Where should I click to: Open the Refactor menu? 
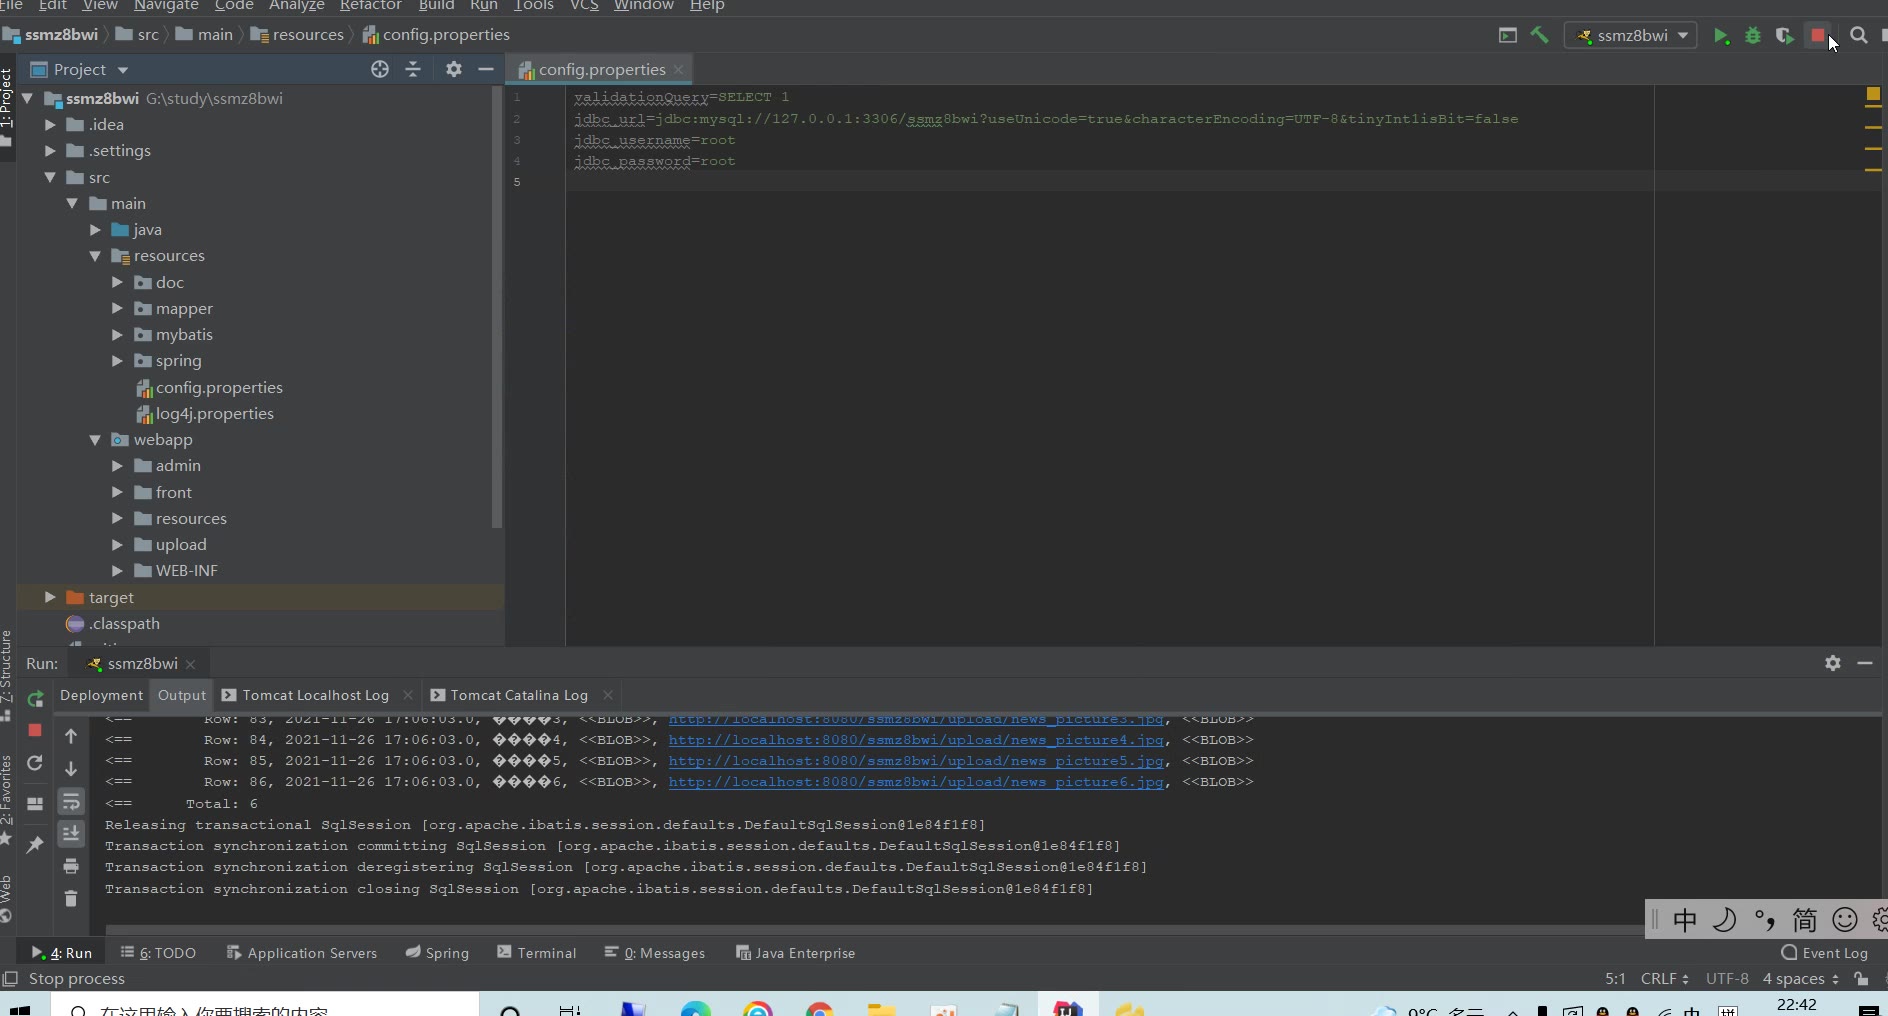[x=371, y=6]
